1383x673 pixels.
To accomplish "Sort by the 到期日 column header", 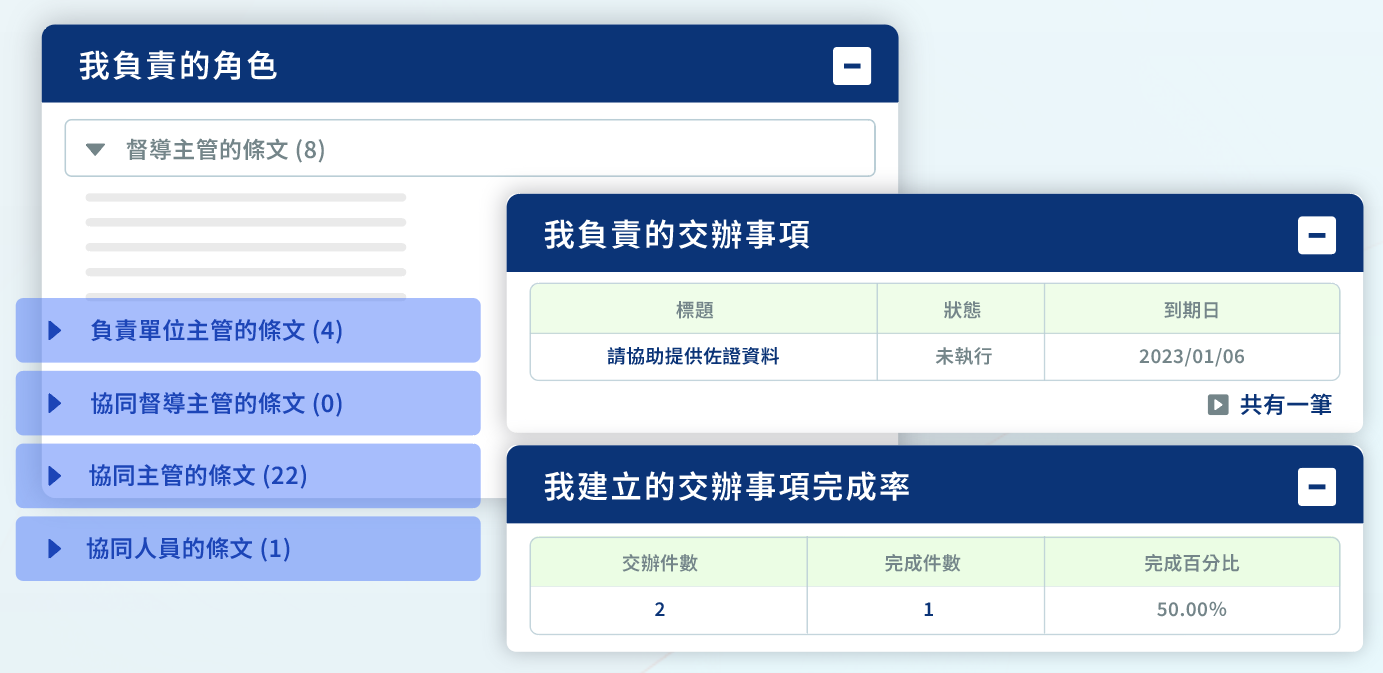I will tap(1192, 309).
